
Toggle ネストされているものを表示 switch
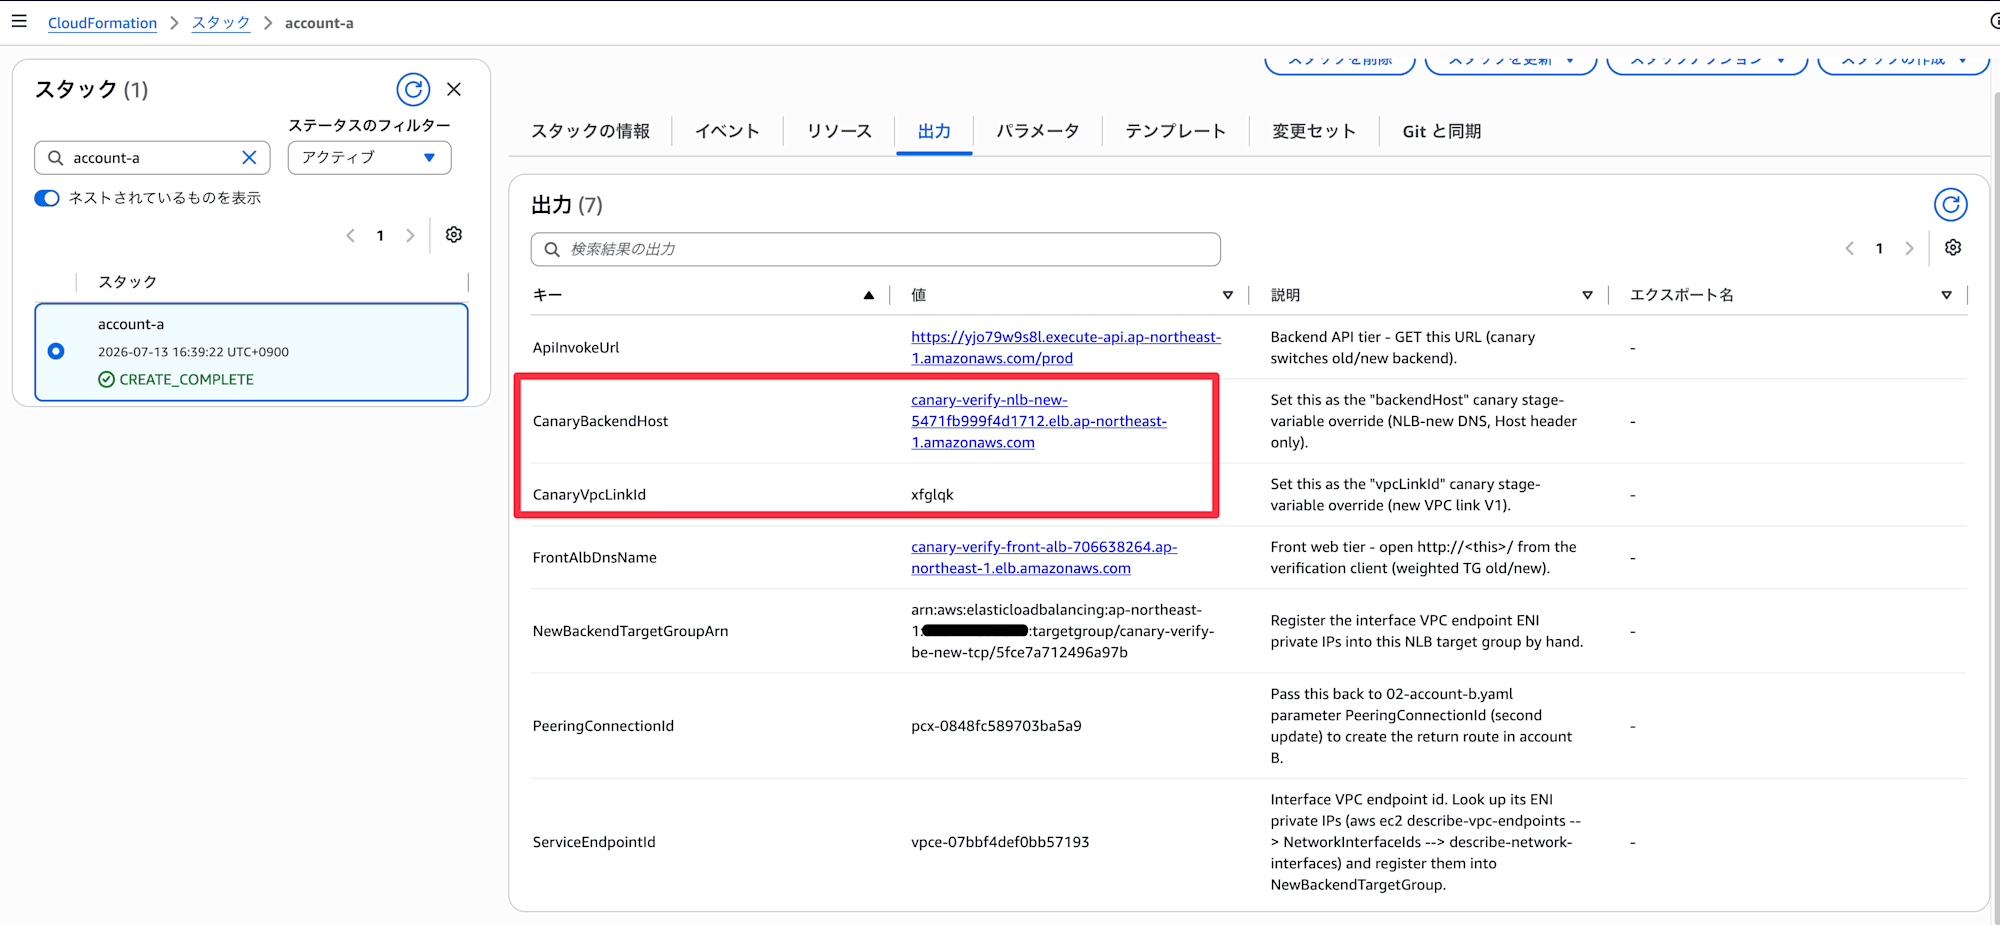tap(47, 198)
